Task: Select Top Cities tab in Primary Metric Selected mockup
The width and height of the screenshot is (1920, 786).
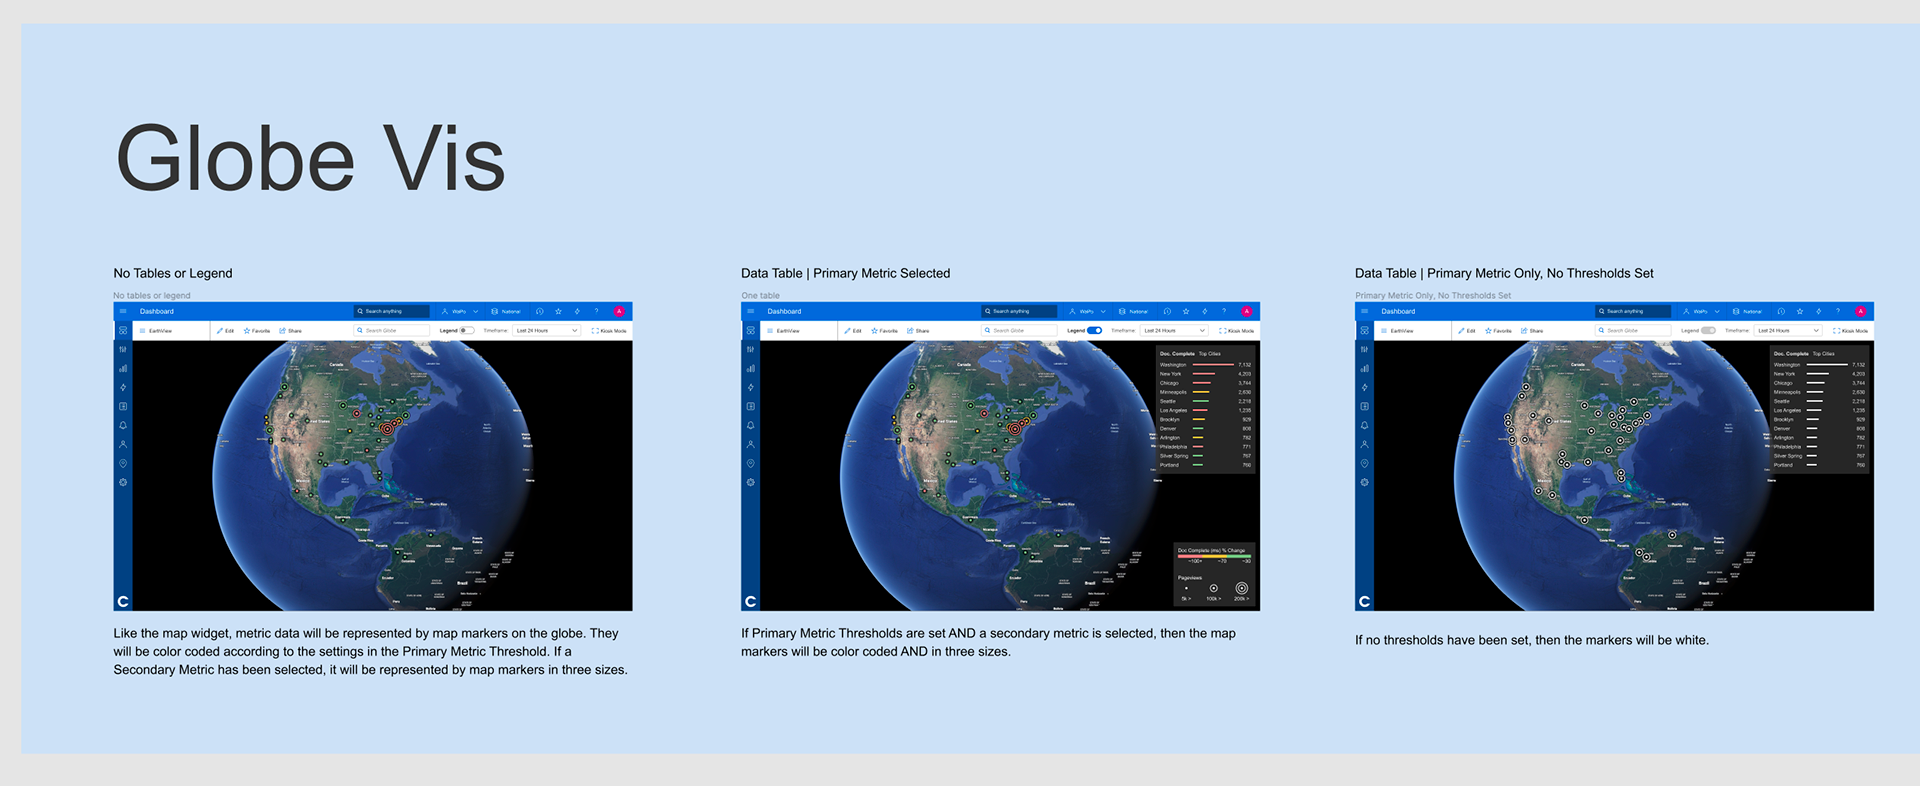Action: point(1210,353)
